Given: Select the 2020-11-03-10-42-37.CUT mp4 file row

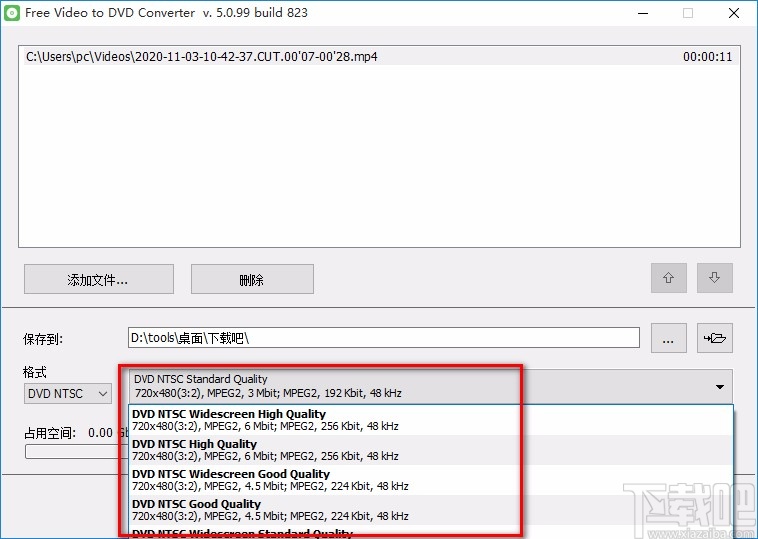Looking at the screenshot, I should pos(379,57).
